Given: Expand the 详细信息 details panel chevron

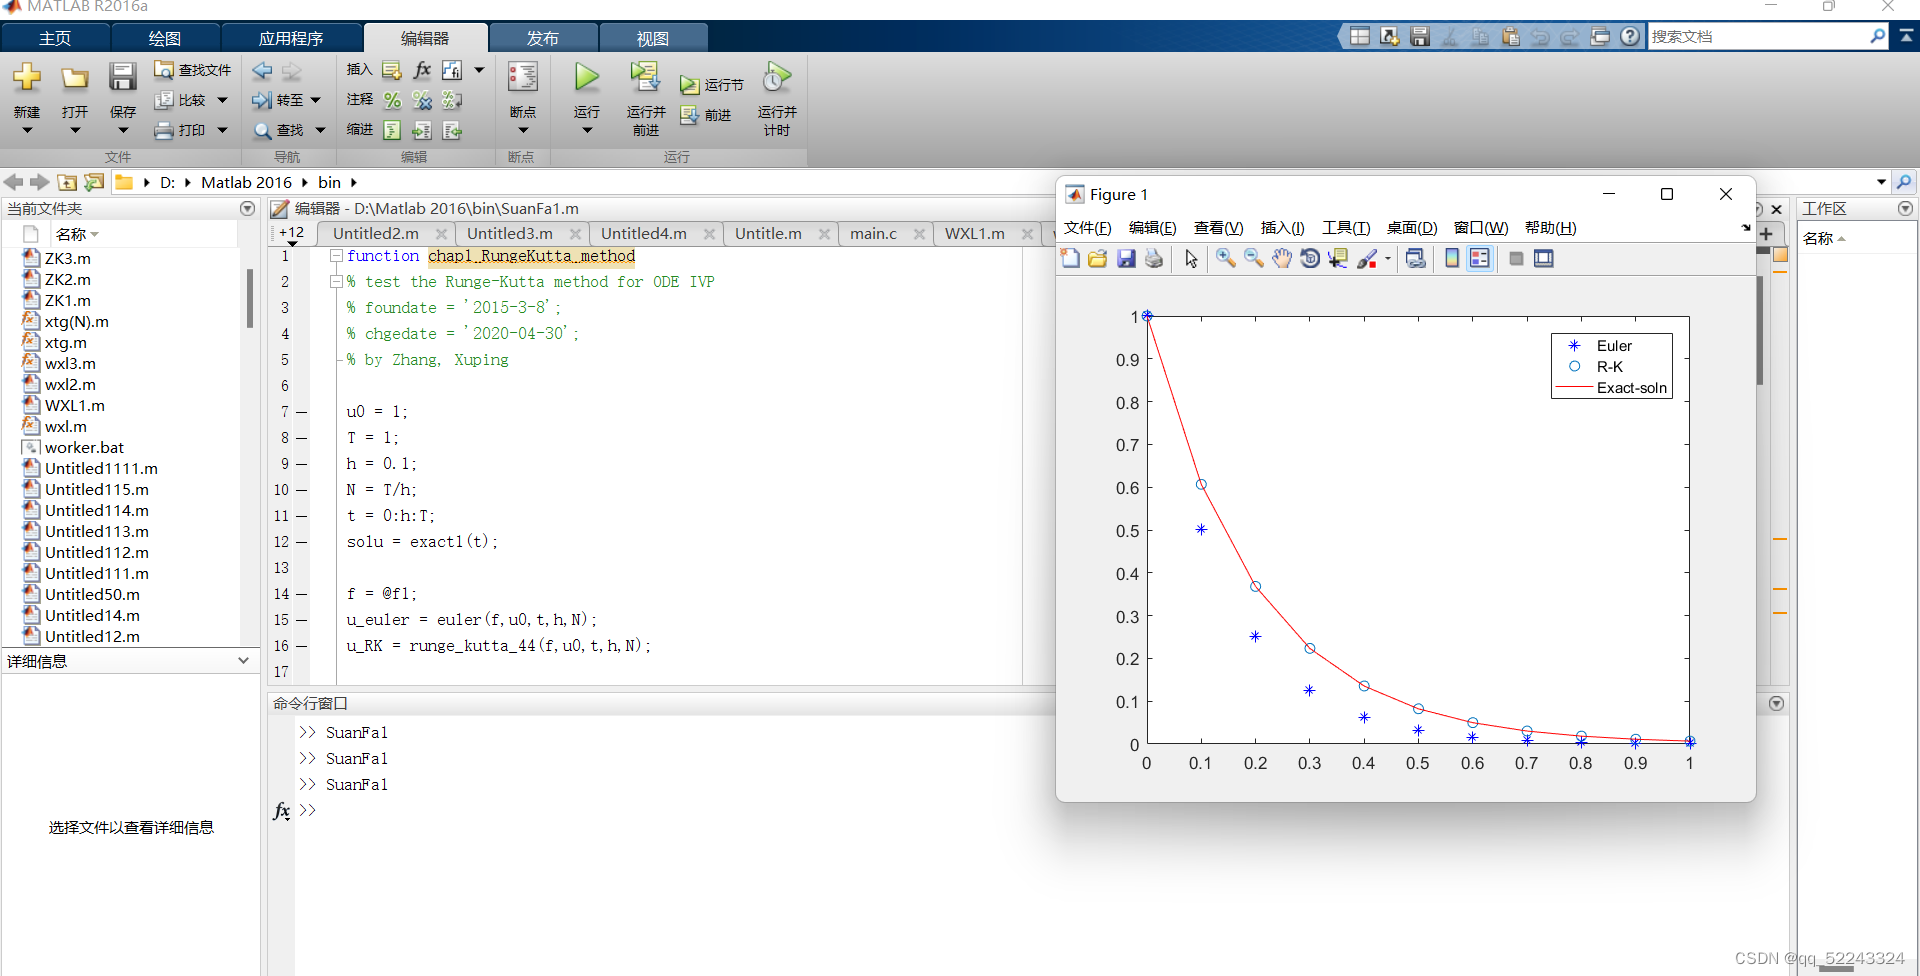Looking at the screenshot, I should point(243,660).
